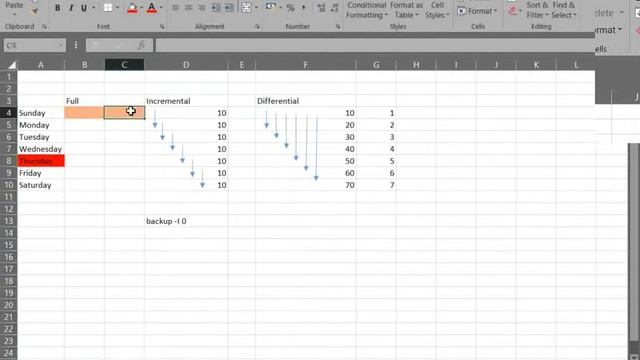
Task: Toggle underline formatting
Action: 84,8
